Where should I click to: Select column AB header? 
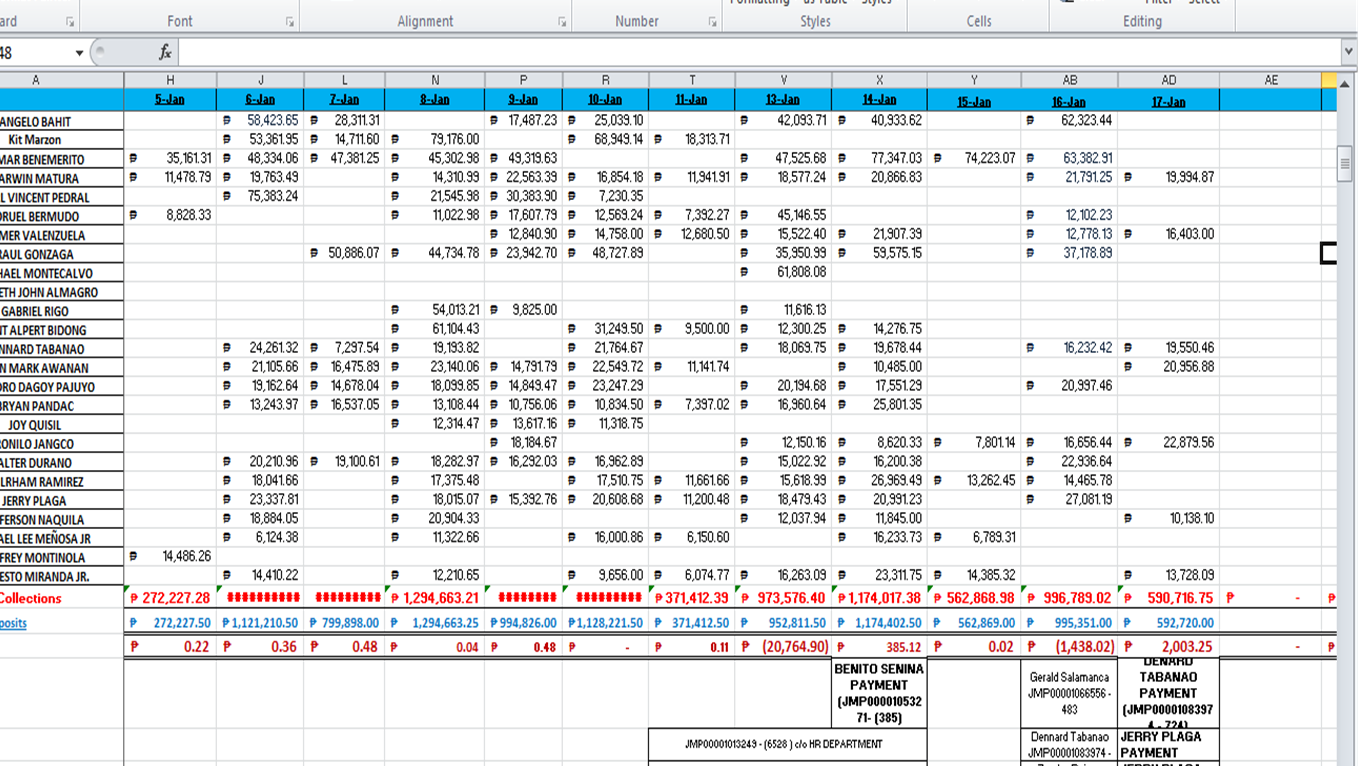coord(1069,80)
